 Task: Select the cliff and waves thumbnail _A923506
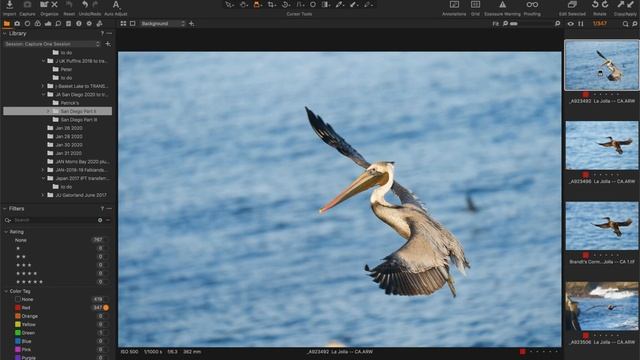(602, 306)
